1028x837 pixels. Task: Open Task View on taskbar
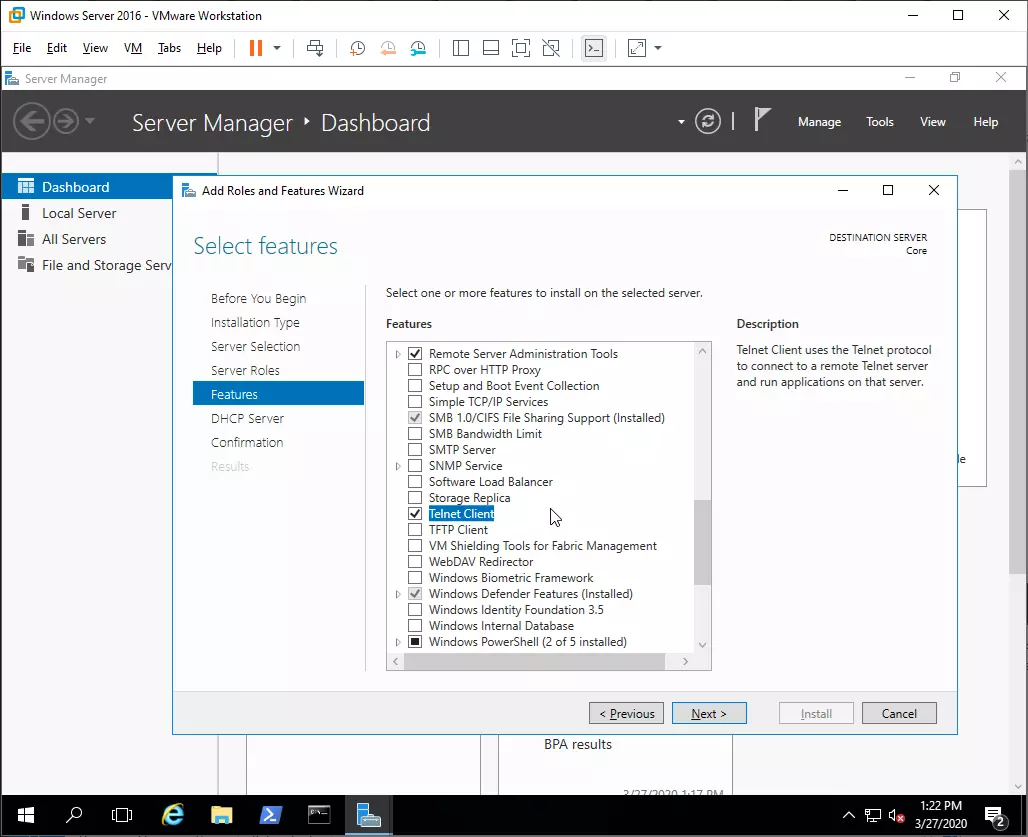[122, 815]
